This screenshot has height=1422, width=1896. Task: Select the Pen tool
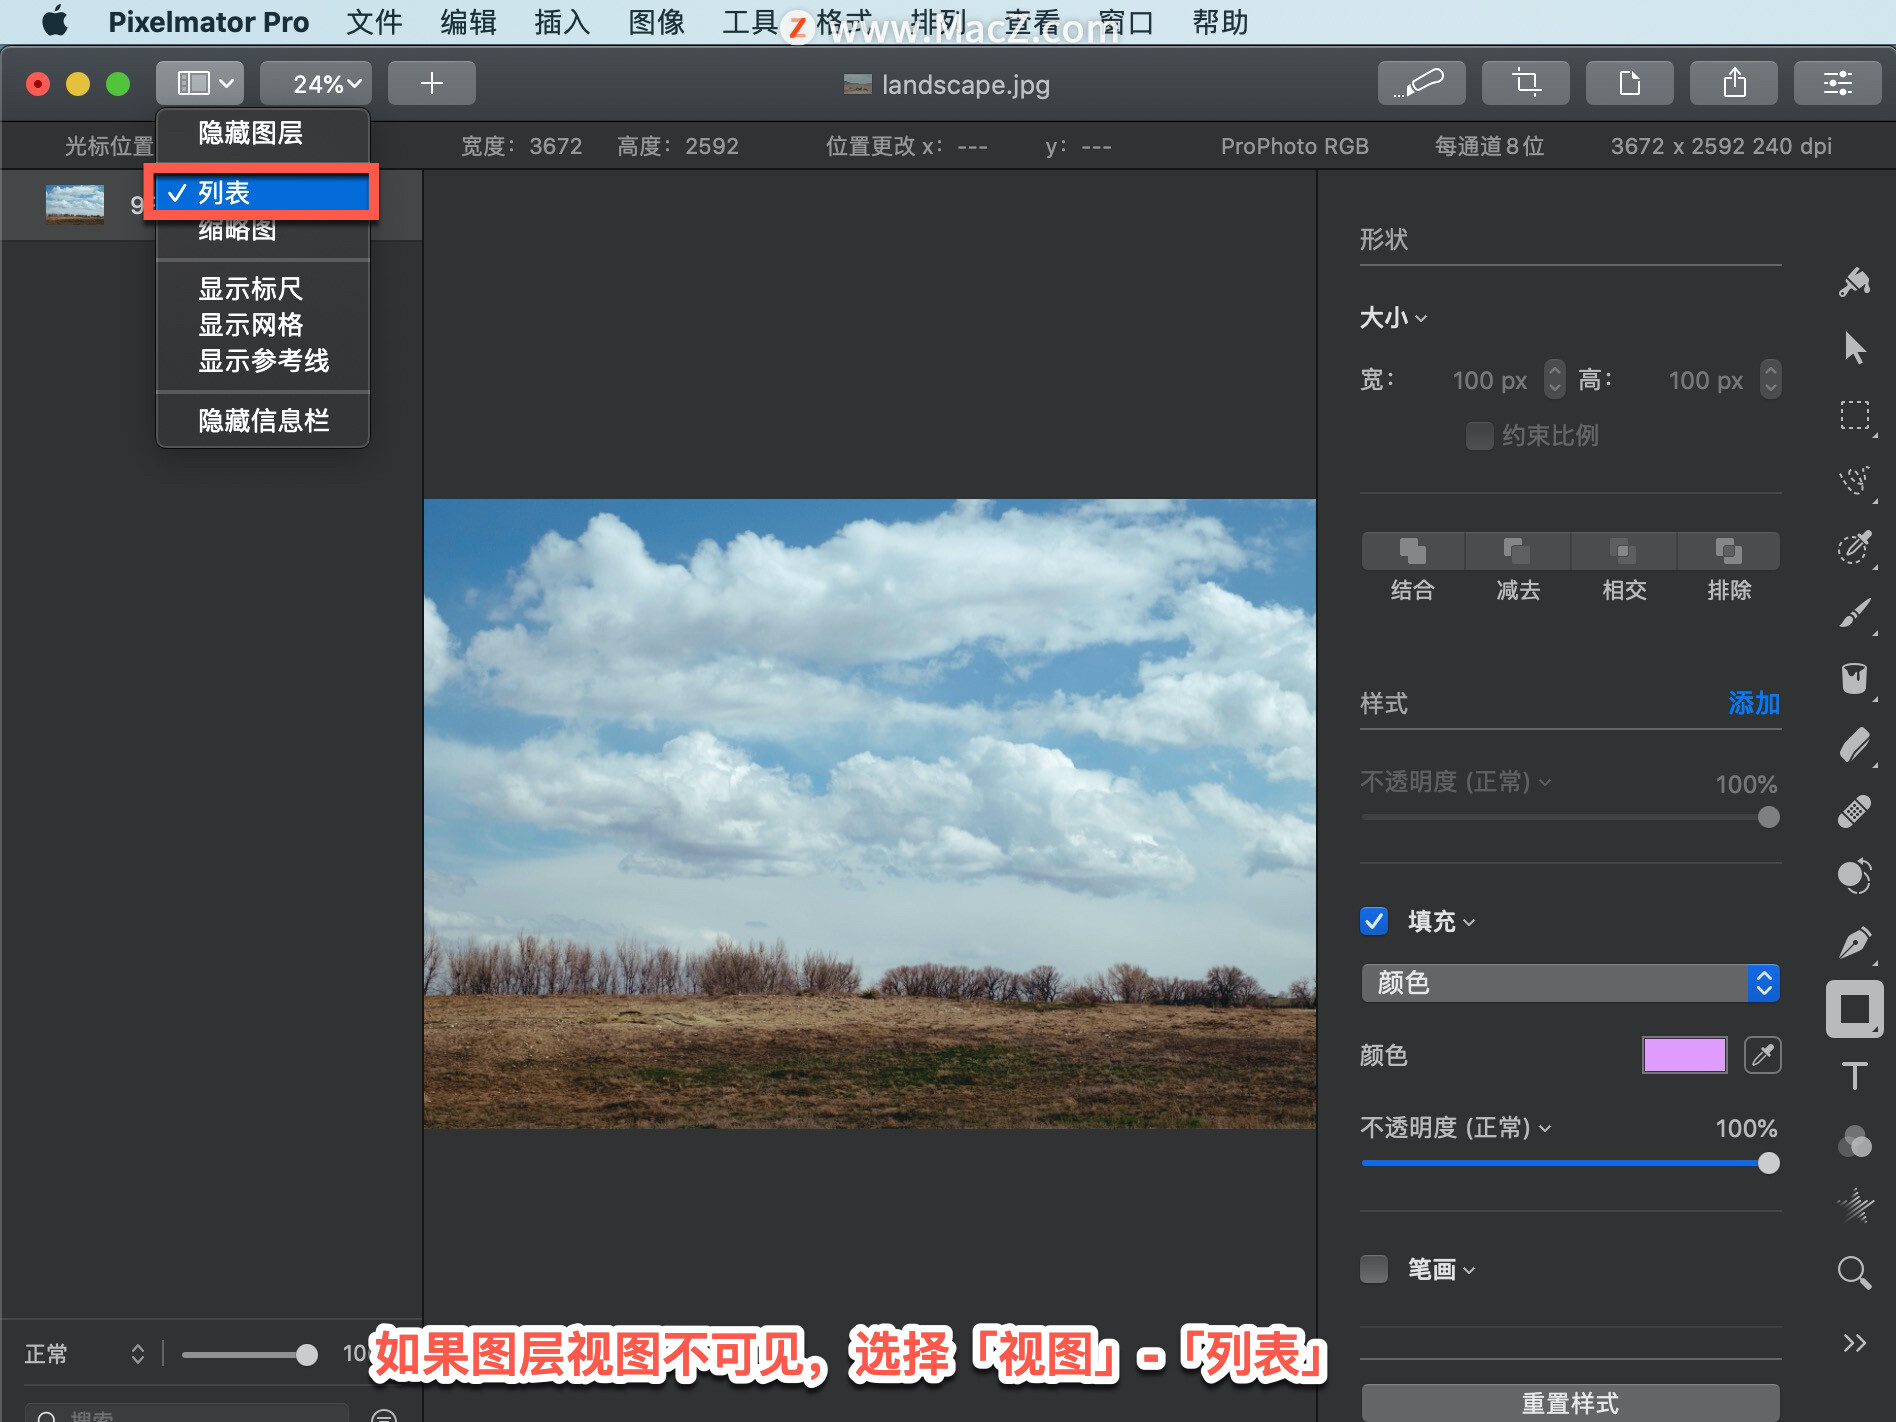pyautogui.click(x=1854, y=943)
